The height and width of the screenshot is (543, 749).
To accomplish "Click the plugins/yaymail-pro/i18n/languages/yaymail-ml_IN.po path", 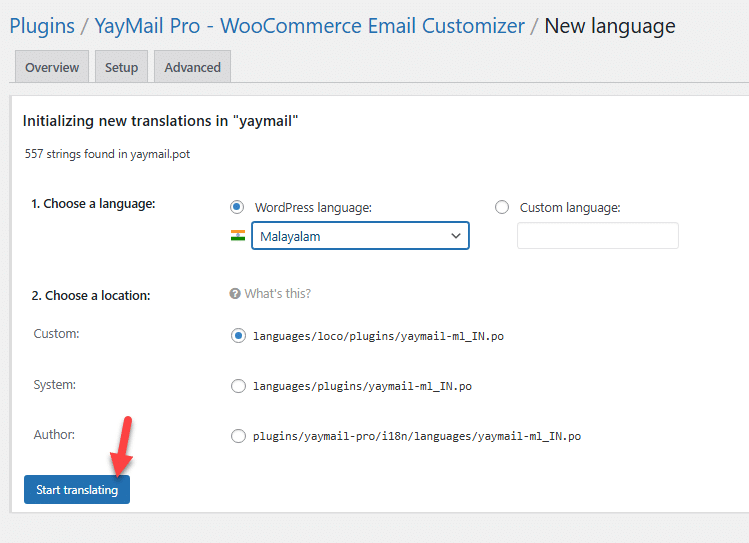I will pos(417,437).
